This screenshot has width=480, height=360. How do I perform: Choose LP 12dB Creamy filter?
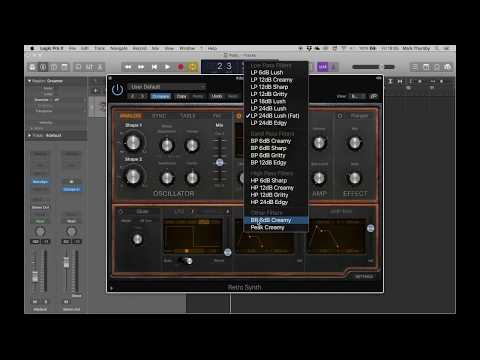(275, 80)
